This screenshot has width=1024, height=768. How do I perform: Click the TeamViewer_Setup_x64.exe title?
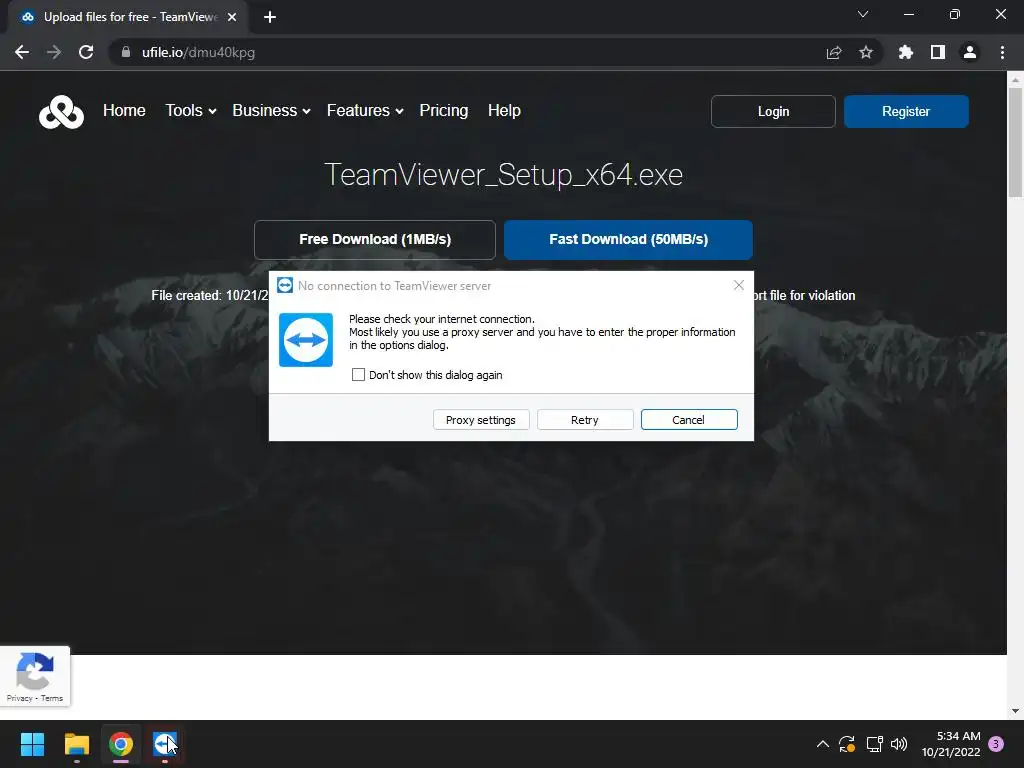click(x=504, y=175)
